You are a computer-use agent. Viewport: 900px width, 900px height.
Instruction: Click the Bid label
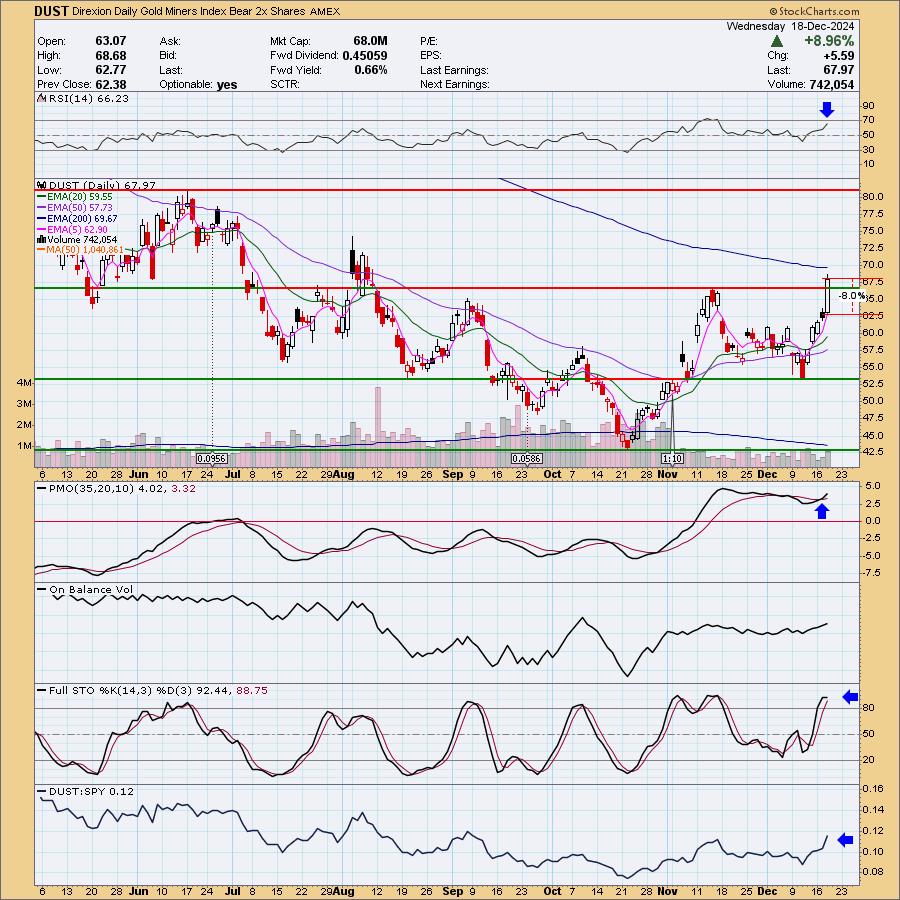pyautogui.click(x=169, y=56)
